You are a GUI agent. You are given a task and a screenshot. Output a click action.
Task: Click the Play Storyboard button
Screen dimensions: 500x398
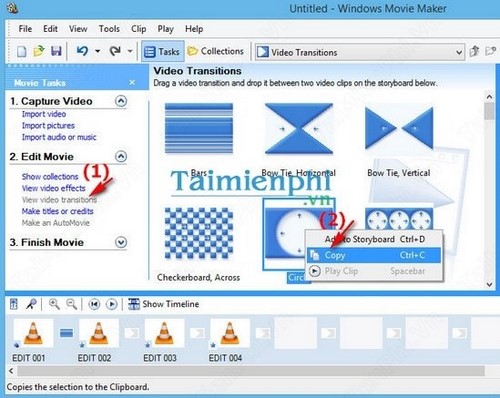point(112,304)
